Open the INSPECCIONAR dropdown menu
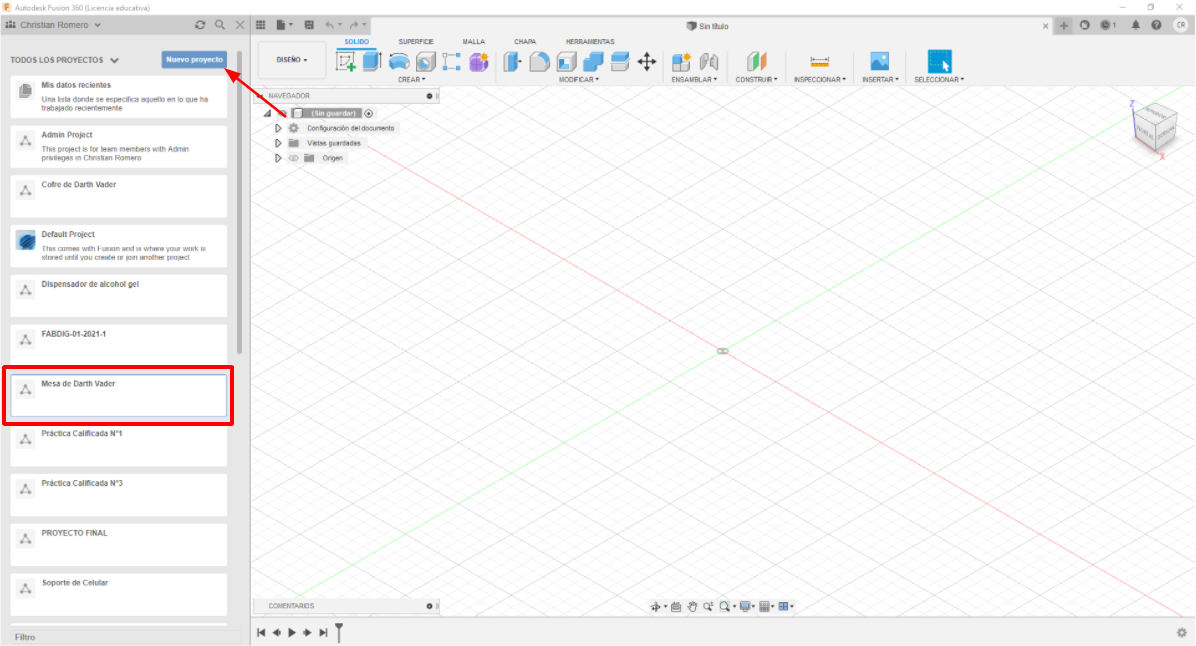This screenshot has width=1196, height=646. (820, 79)
